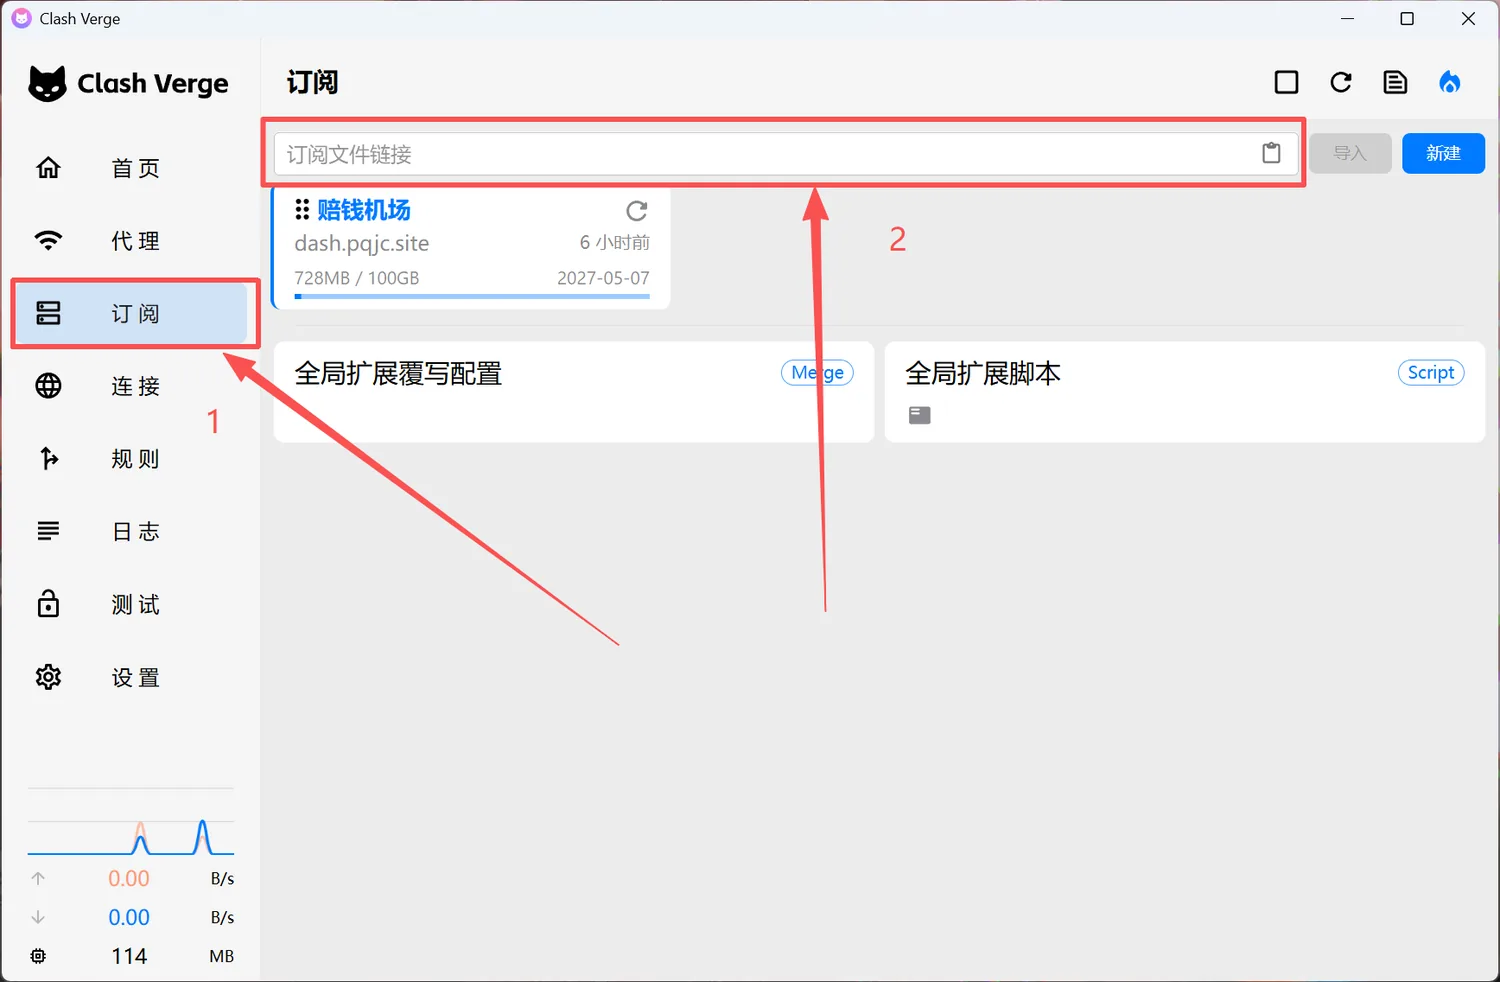The width and height of the screenshot is (1500, 982).
Task: Click the fork icon beside 规则
Action: click(x=48, y=458)
